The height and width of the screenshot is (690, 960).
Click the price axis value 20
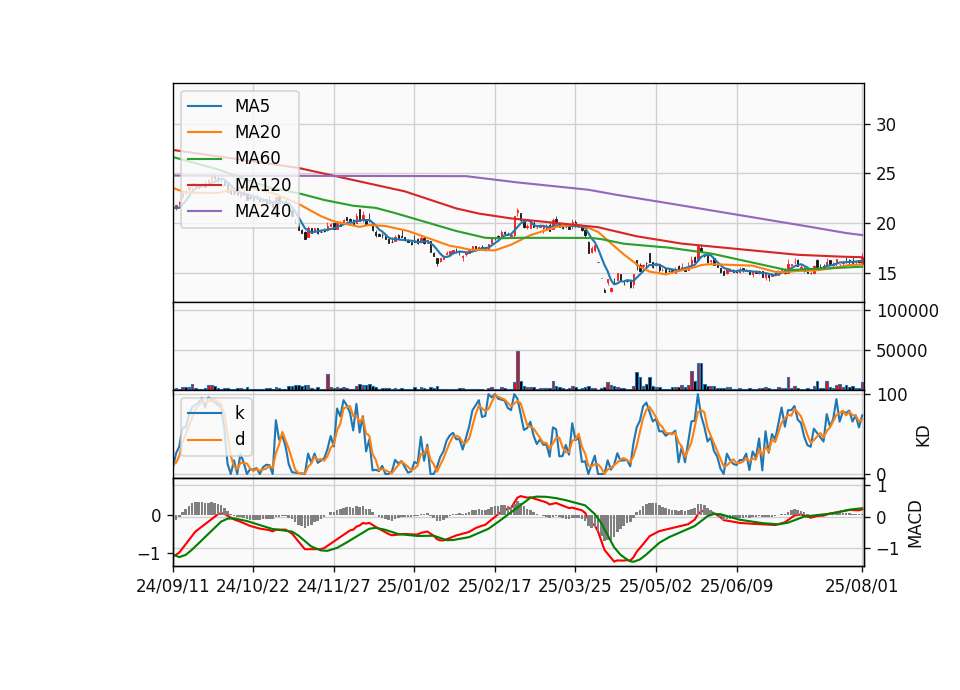[886, 224]
